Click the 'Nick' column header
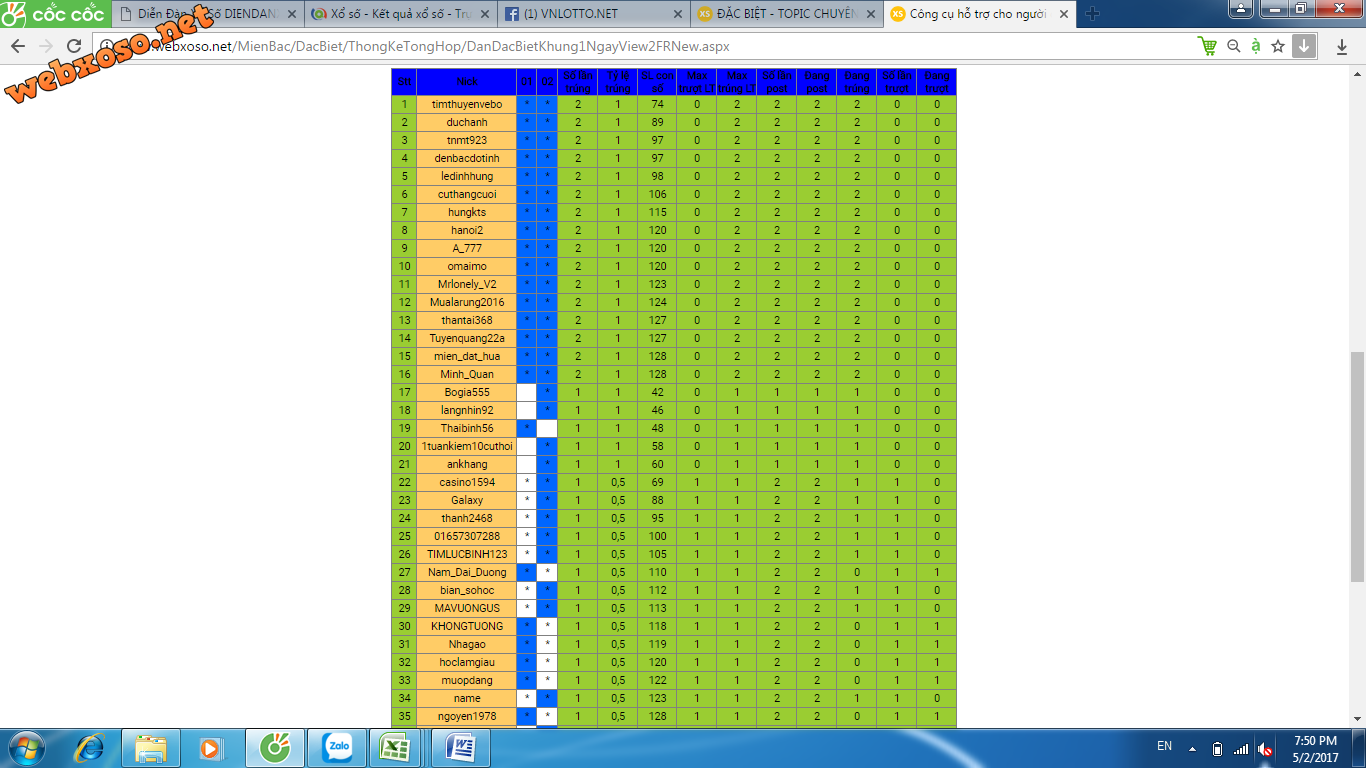The height and width of the screenshot is (768, 1366). [x=467, y=82]
